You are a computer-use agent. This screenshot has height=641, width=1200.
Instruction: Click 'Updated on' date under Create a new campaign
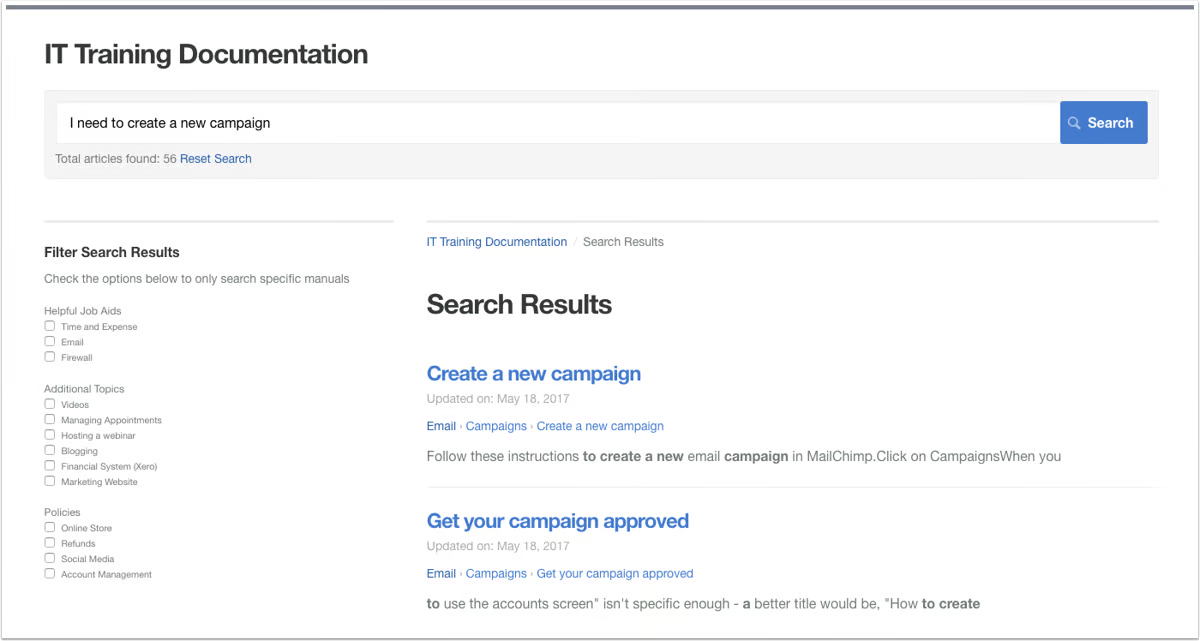(x=498, y=399)
